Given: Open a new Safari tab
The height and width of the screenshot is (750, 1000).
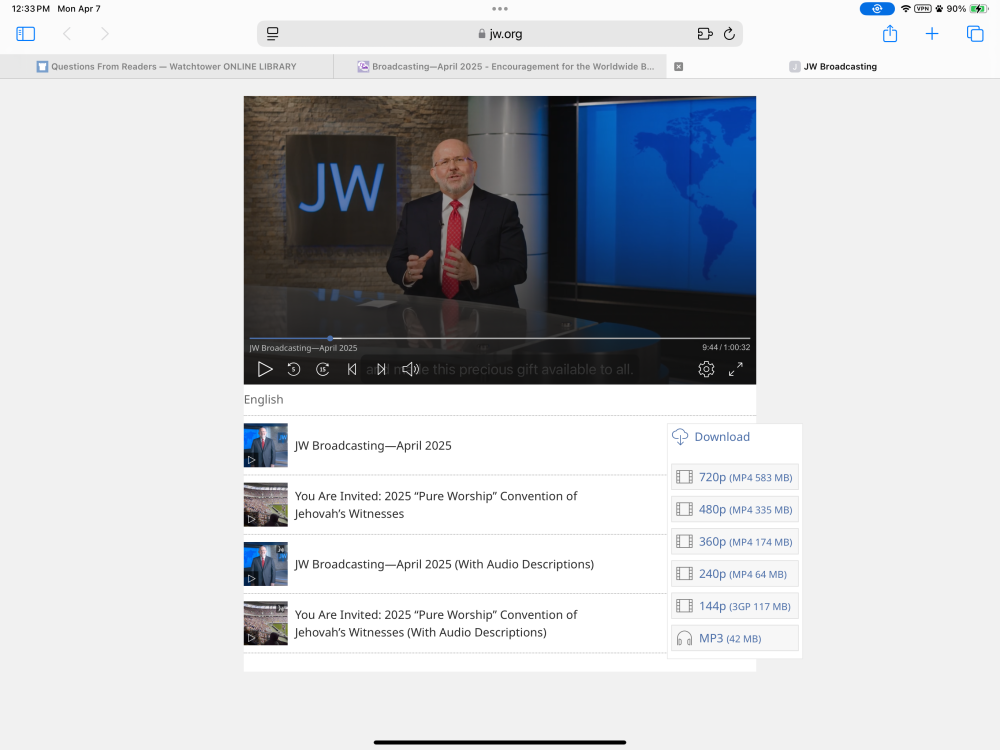Looking at the screenshot, I should tap(932, 34).
